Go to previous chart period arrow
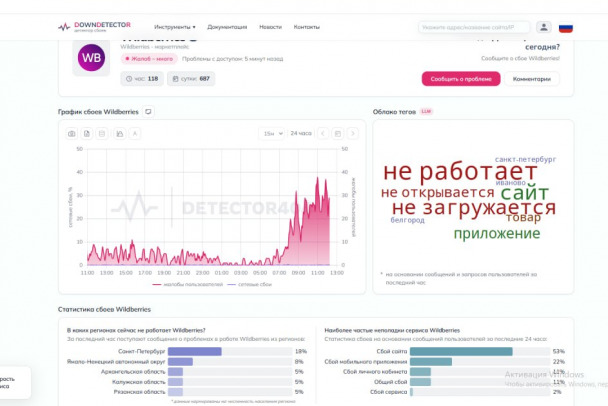Screen dimensions: 608x406 pos(322,133)
